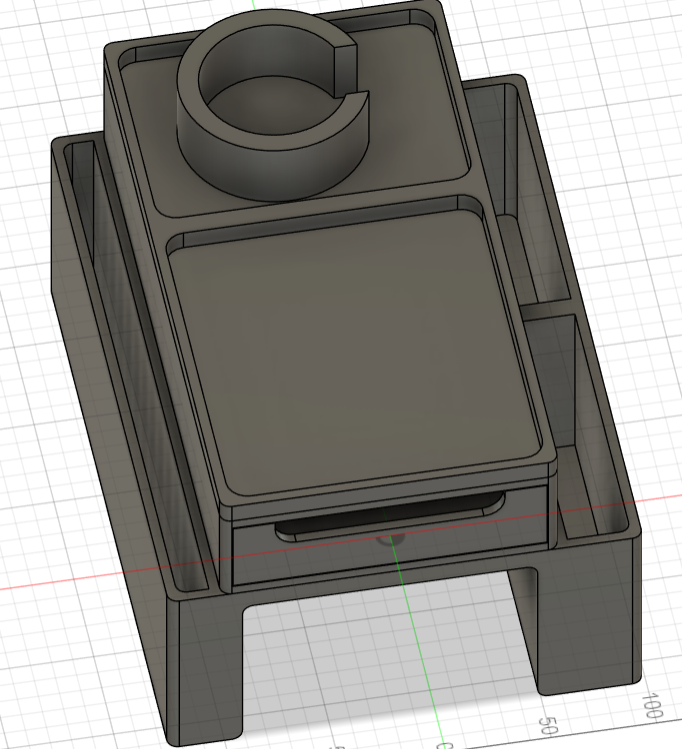Select the dark drawer handle cutout slot
The image size is (682, 749).
click(x=389, y=518)
